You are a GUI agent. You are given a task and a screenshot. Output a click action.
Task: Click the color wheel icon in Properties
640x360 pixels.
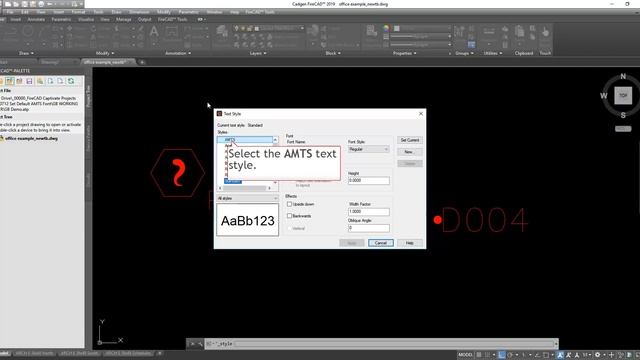click(386, 28)
